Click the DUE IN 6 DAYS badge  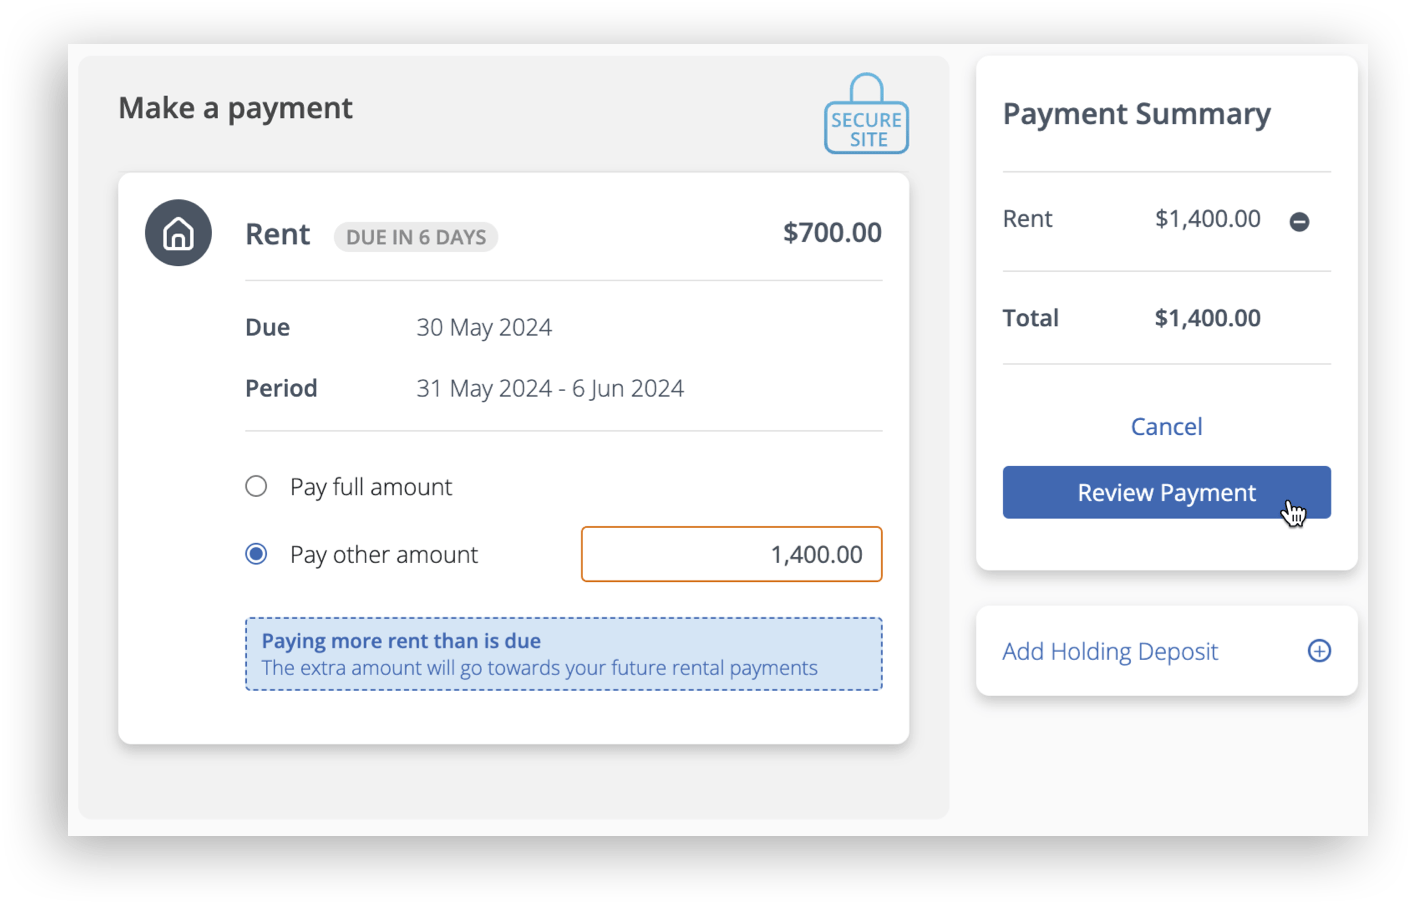point(415,237)
